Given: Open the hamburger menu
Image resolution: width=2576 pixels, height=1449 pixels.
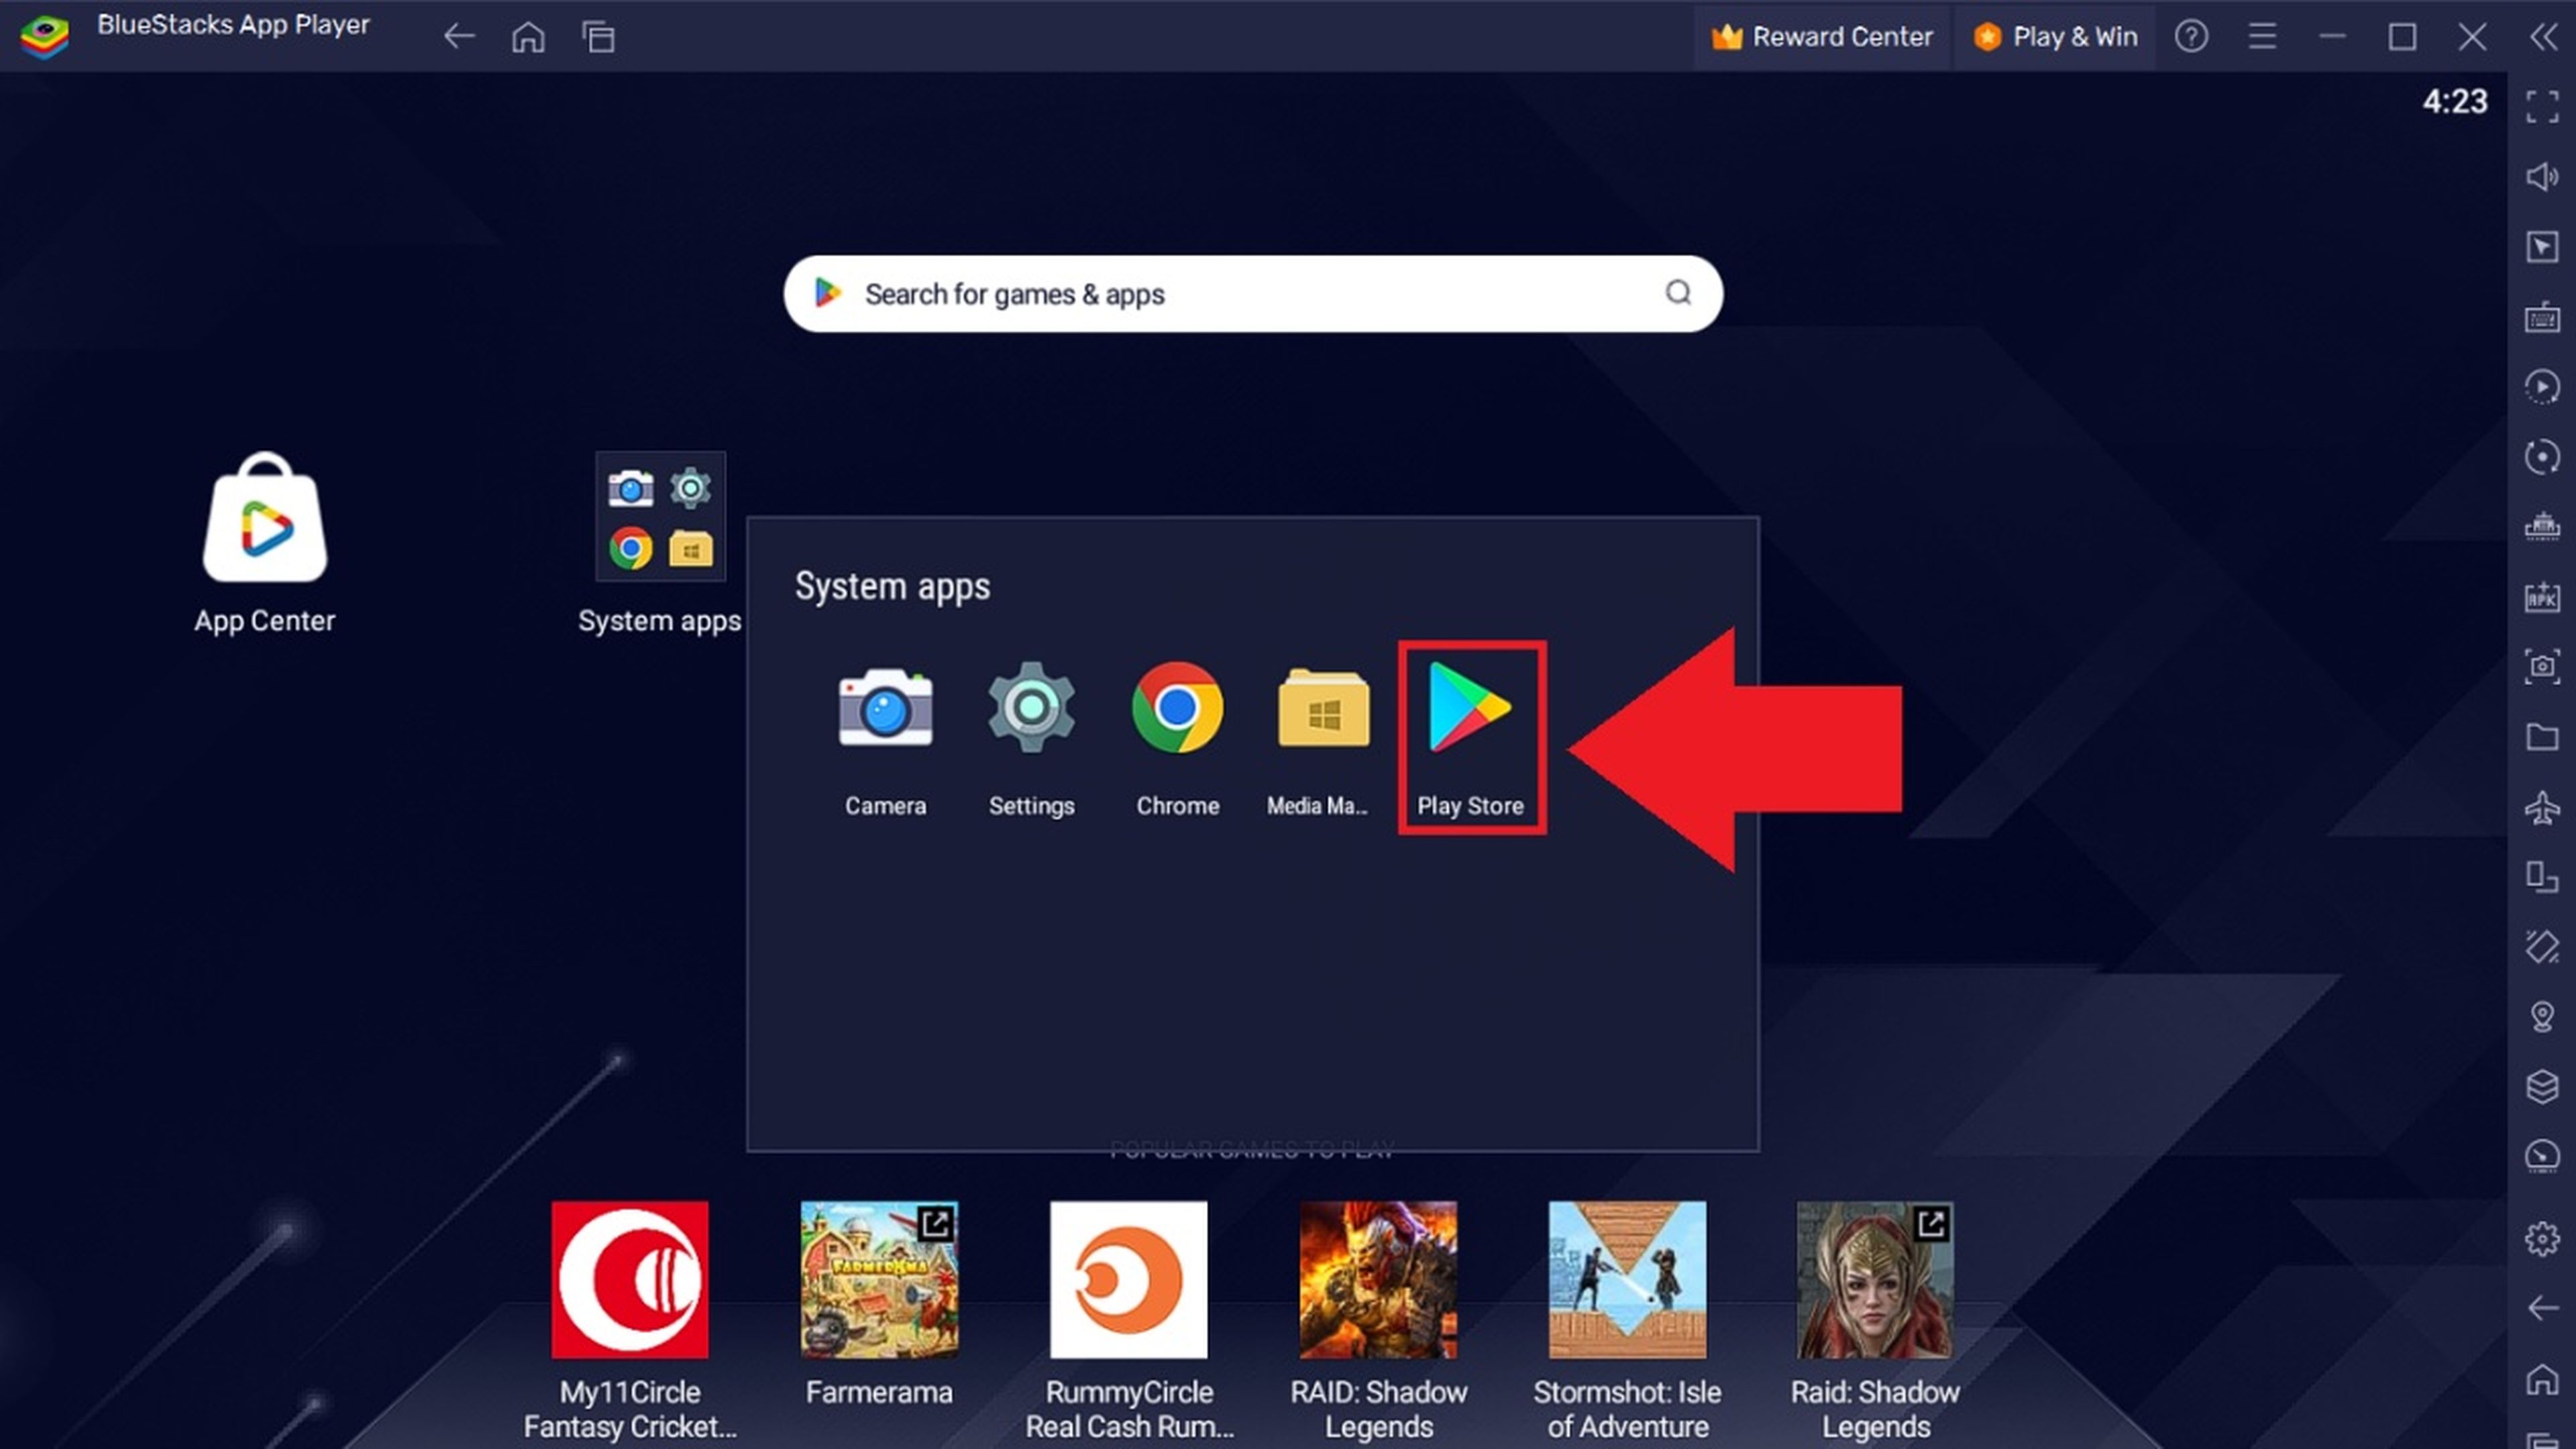Looking at the screenshot, I should tap(2262, 37).
